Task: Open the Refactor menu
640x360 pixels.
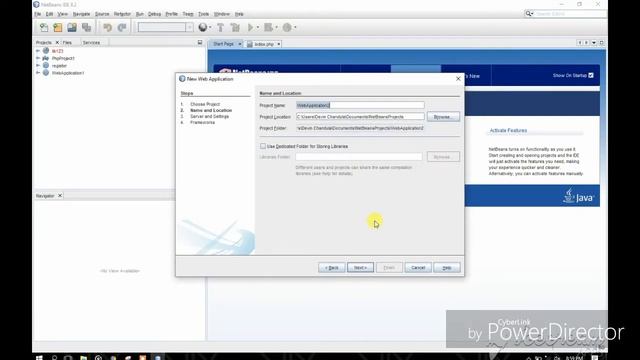Action: tap(122, 14)
